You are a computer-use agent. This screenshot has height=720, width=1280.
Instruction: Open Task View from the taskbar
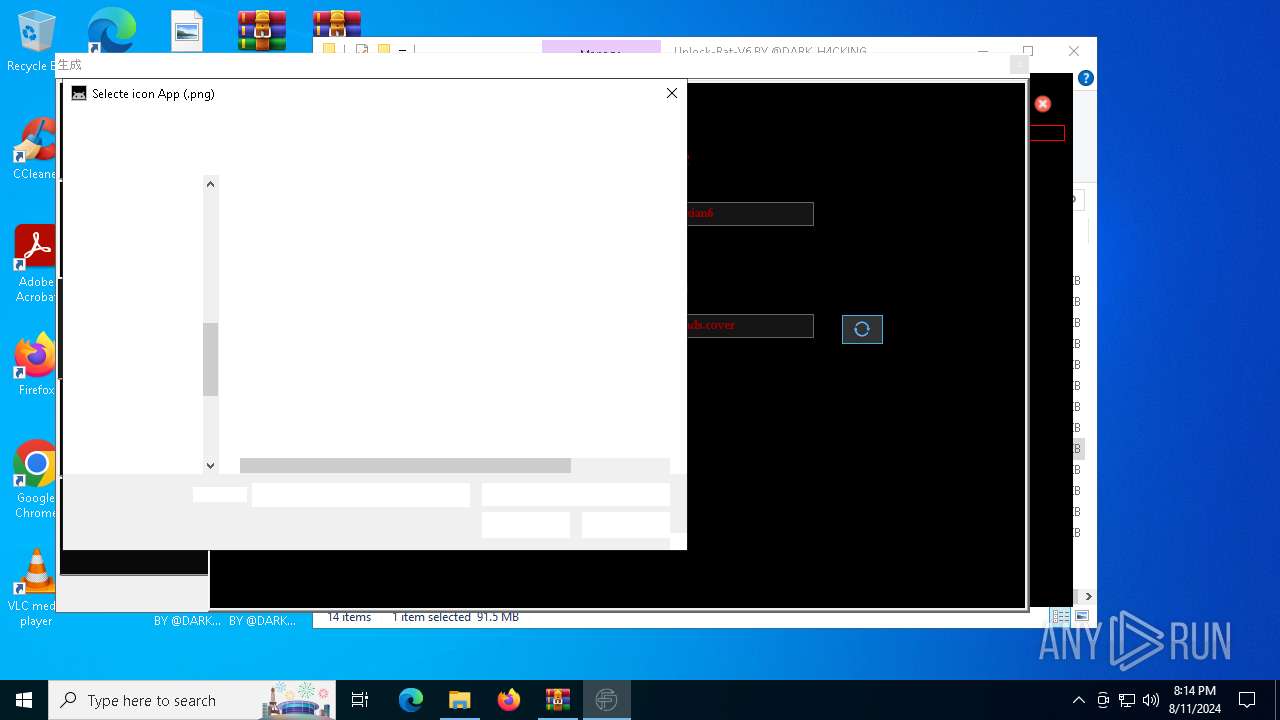click(x=360, y=700)
